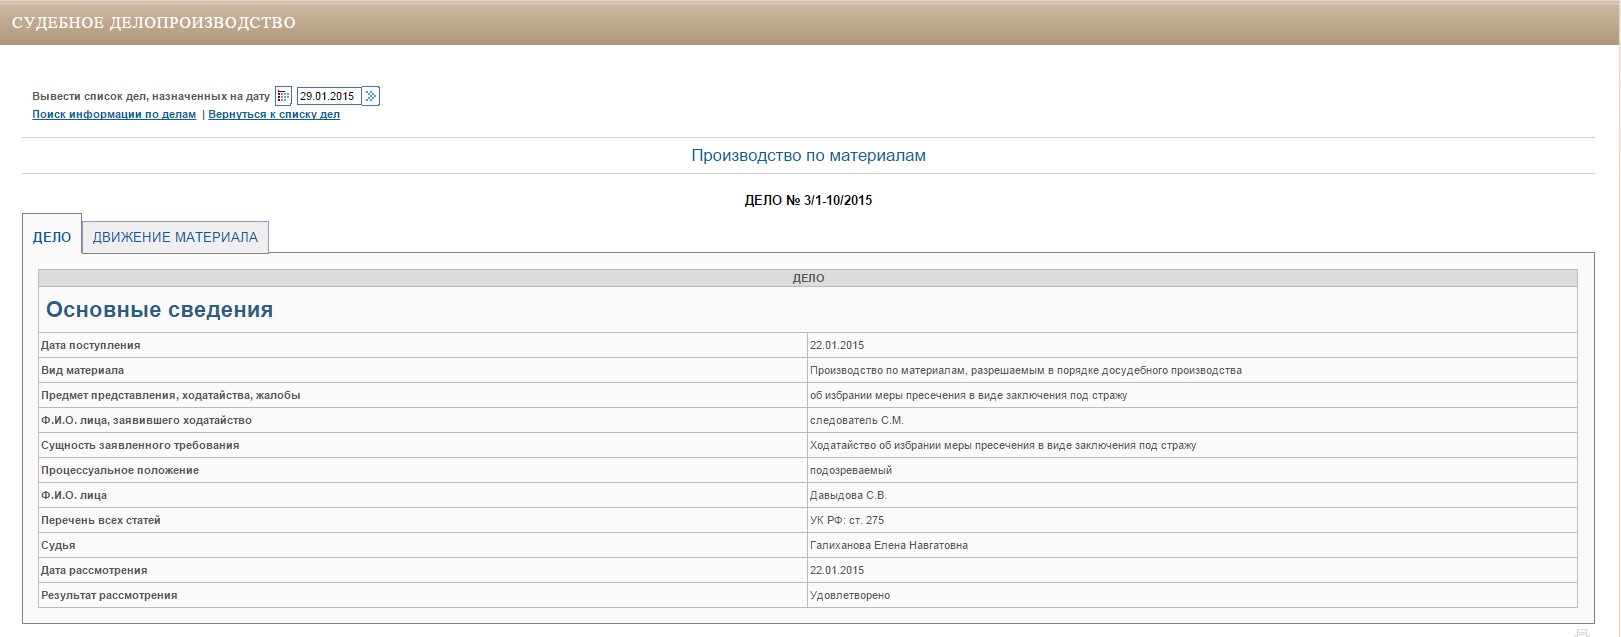Click the 'Основные сведения' section title

pos(160,310)
